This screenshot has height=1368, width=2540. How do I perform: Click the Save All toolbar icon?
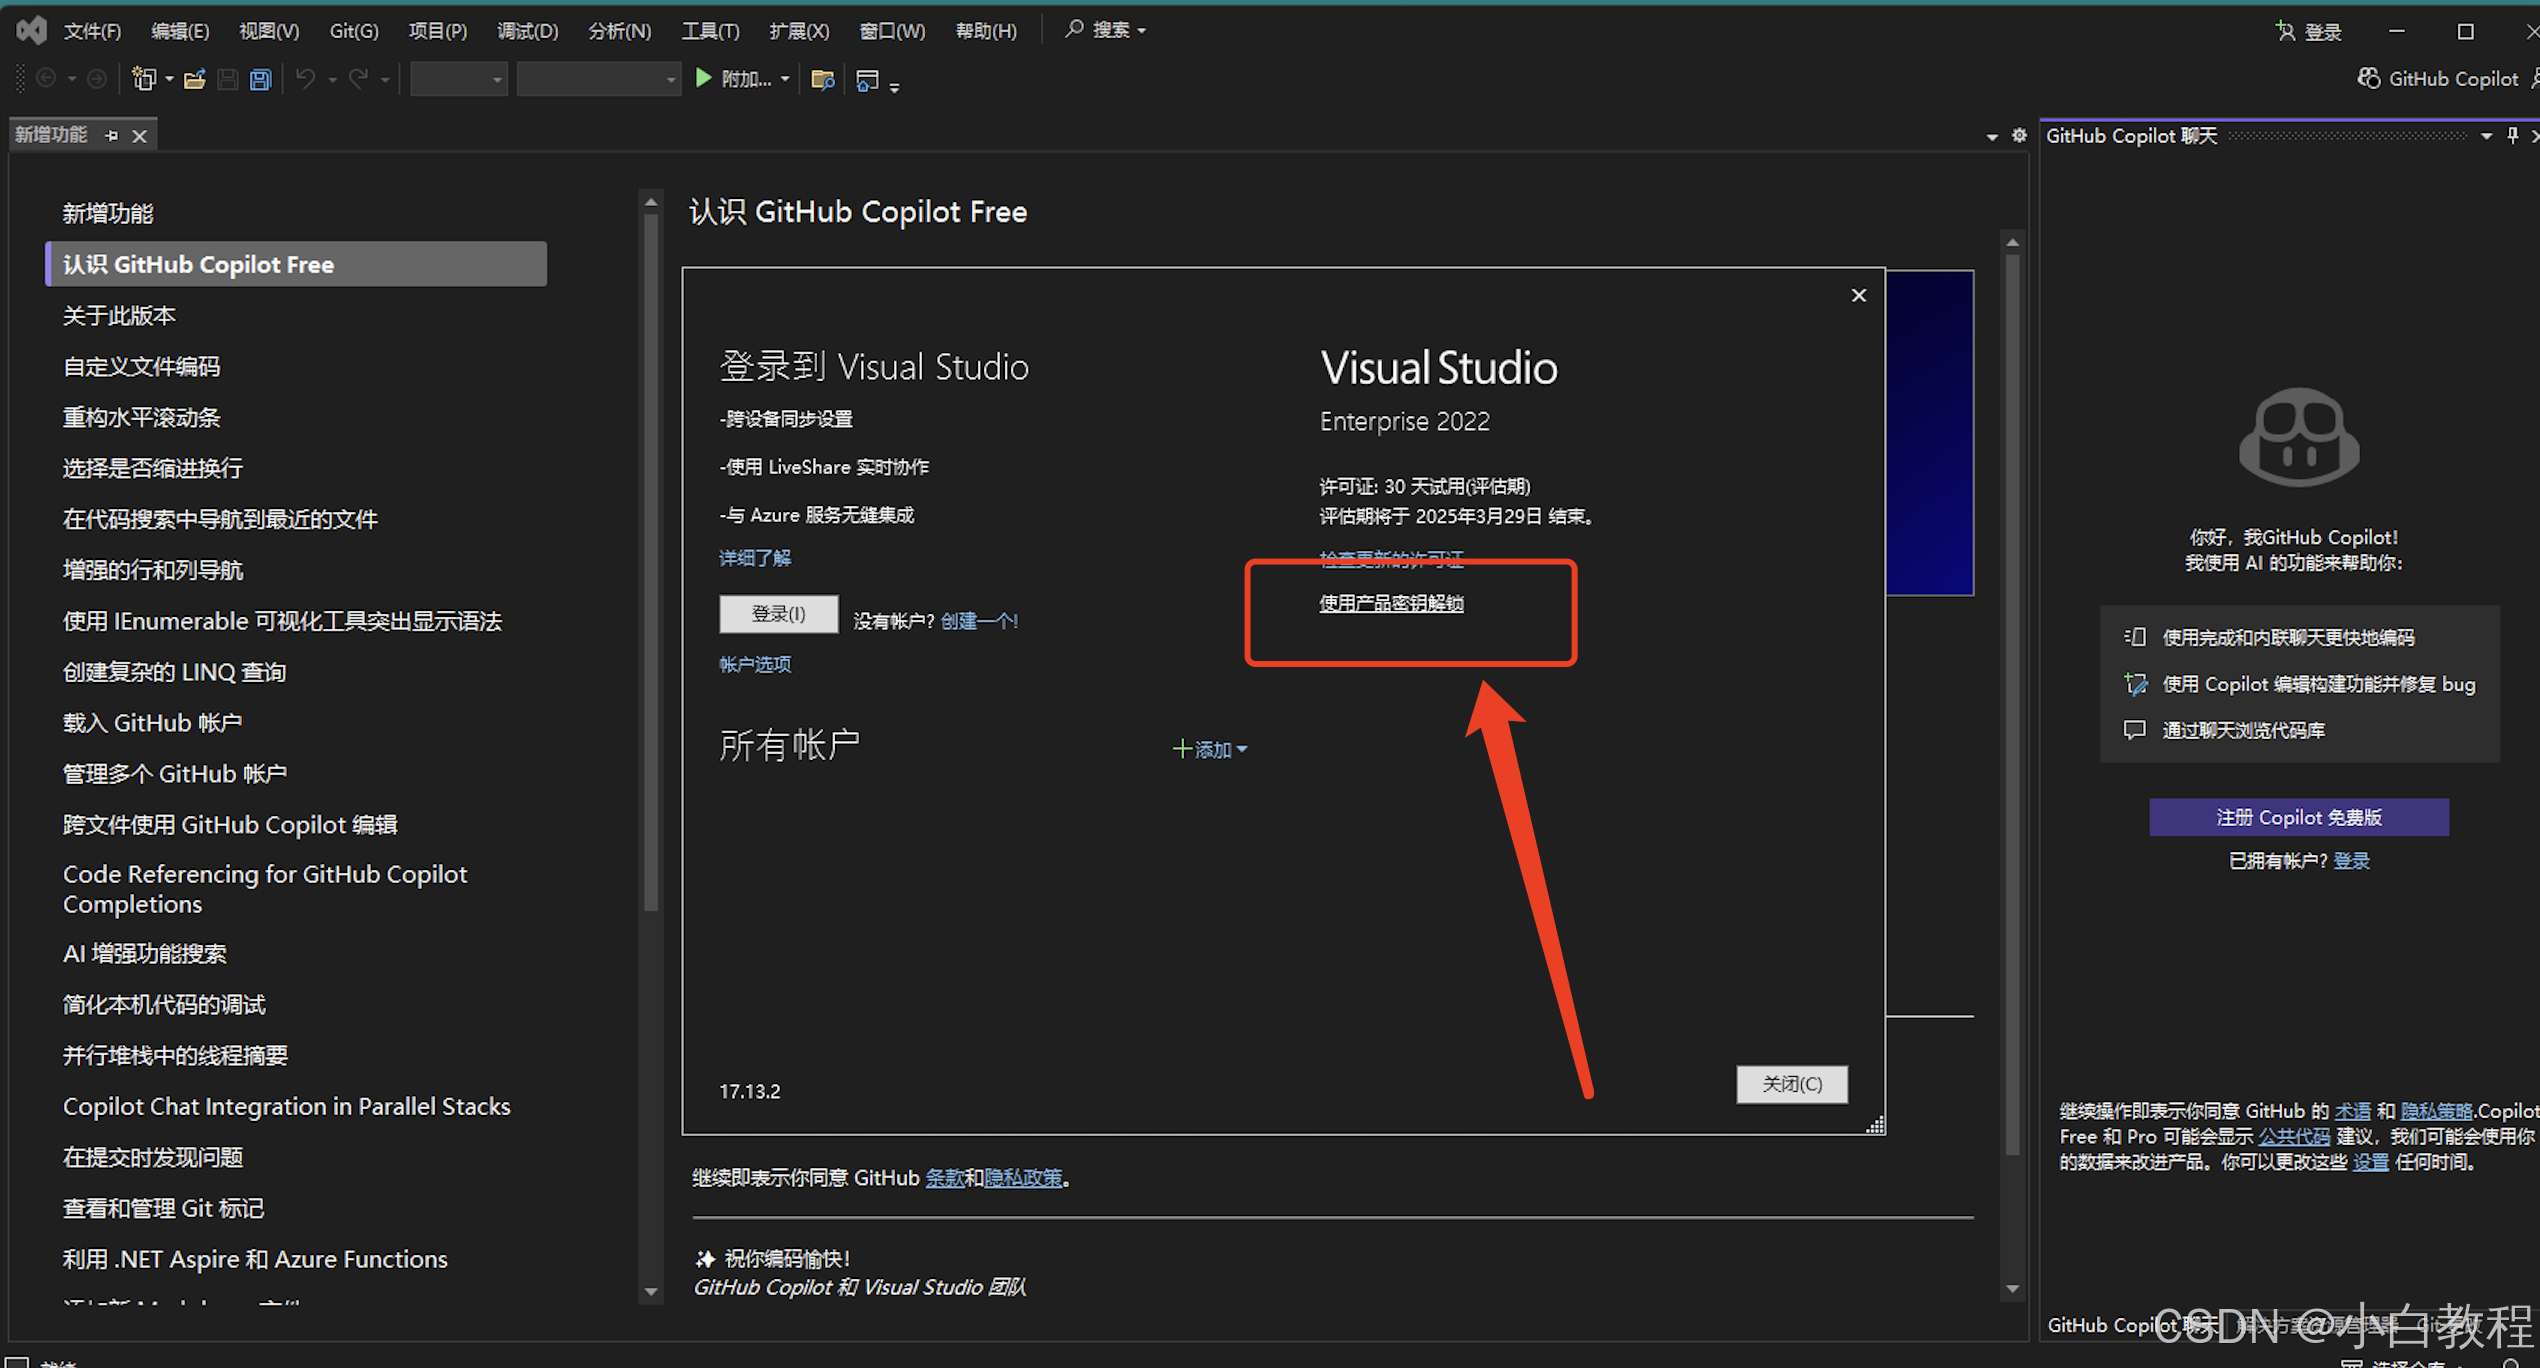coord(261,79)
